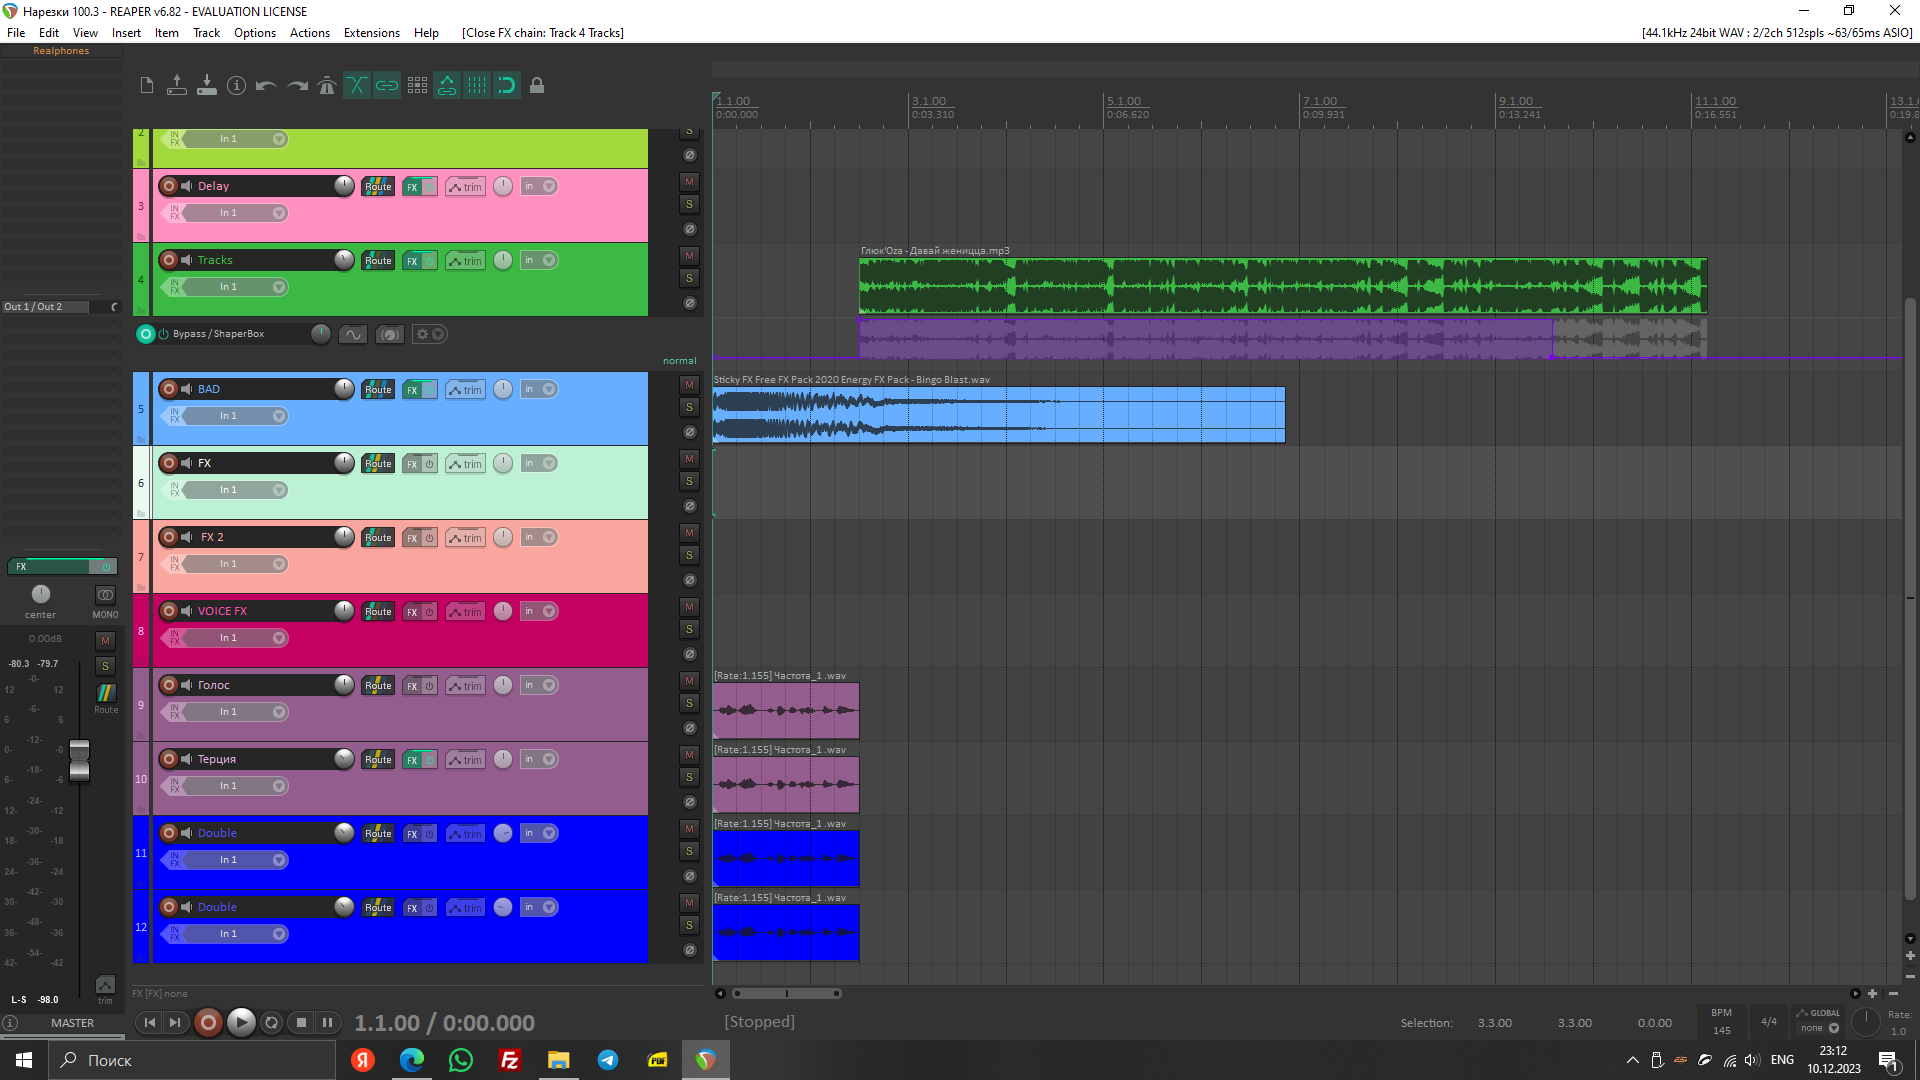Screen dimensions: 1920x1080
Task: Mute the Delay track
Action: pos(689,182)
